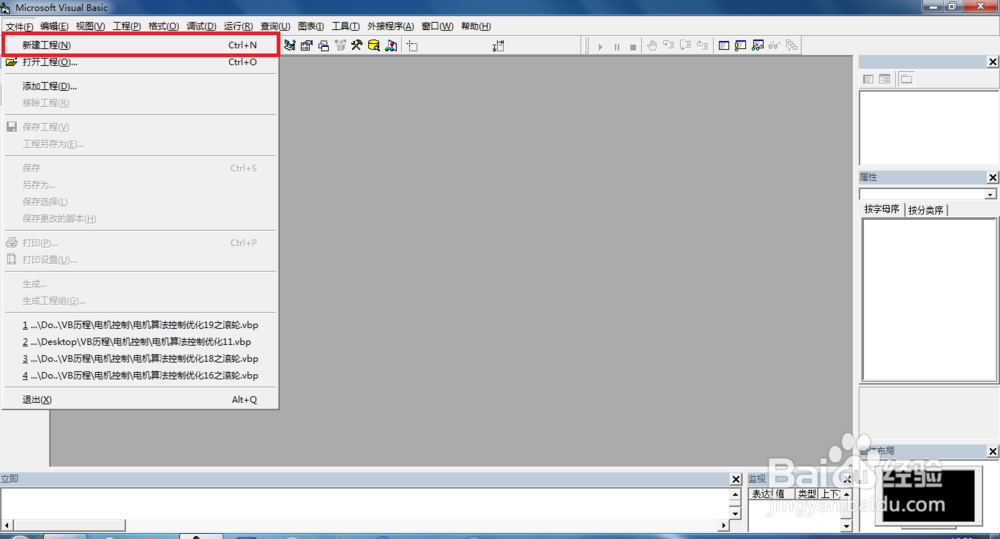Viewport: 1000px width, 539px height.
Task: Choose 添加工程(D)... menu entry
Action: 140,86
